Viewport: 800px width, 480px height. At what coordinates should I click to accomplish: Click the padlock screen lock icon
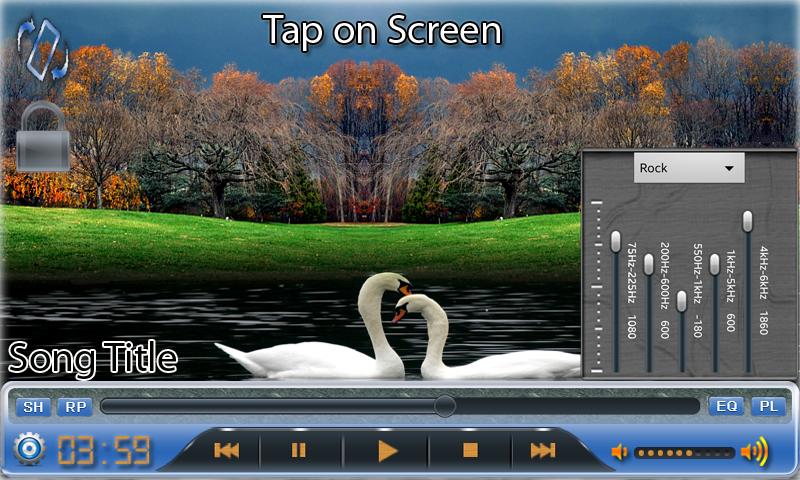click(x=43, y=140)
